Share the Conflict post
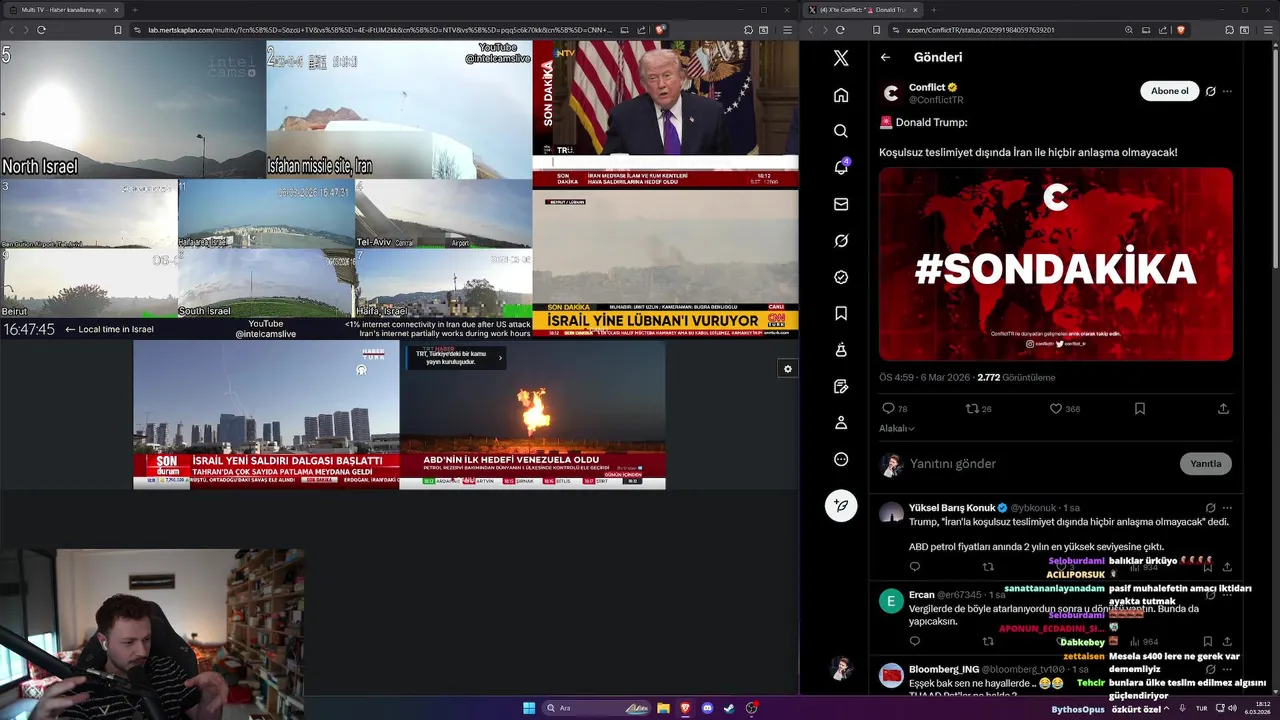This screenshot has height=720, width=1280. point(1223,408)
